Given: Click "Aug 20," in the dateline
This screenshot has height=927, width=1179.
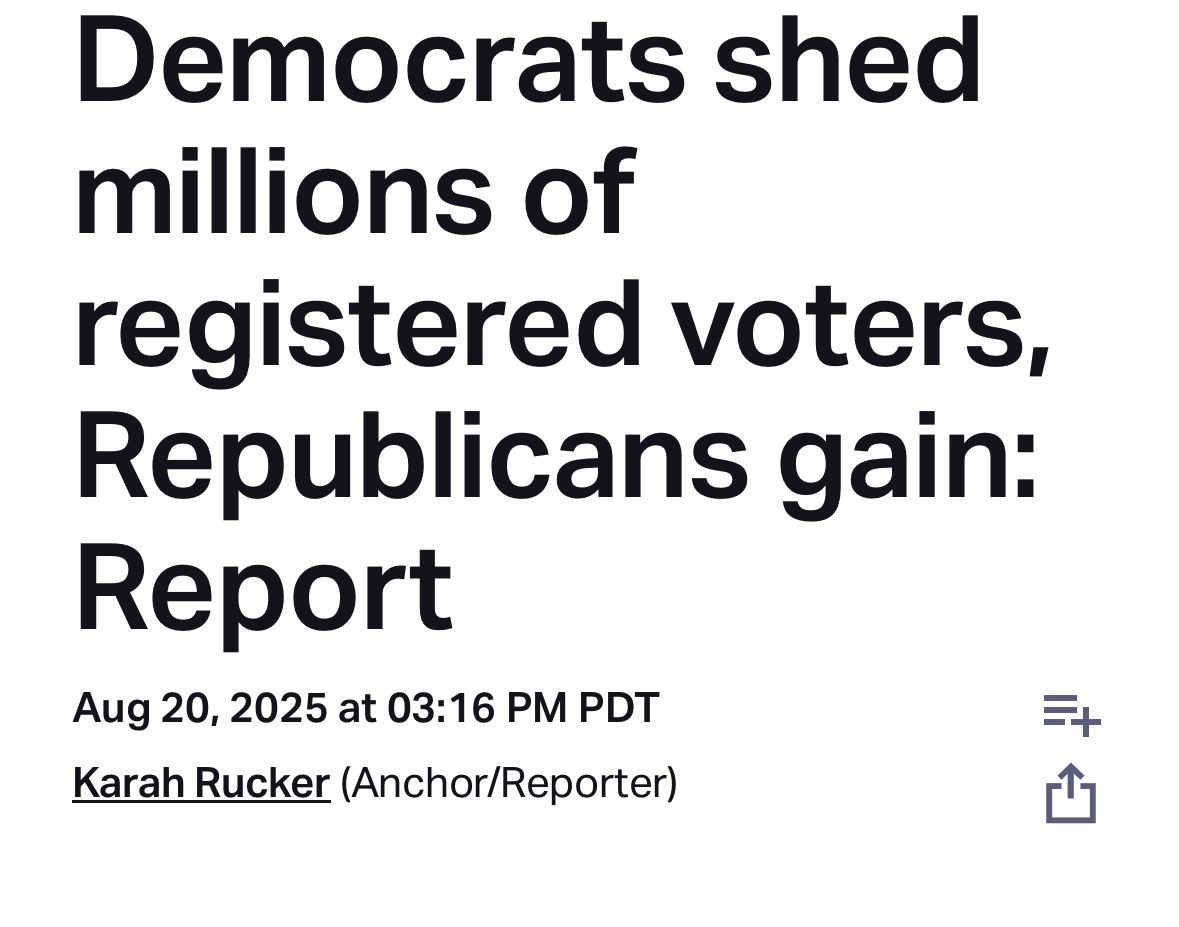Looking at the screenshot, I should 146,709.
